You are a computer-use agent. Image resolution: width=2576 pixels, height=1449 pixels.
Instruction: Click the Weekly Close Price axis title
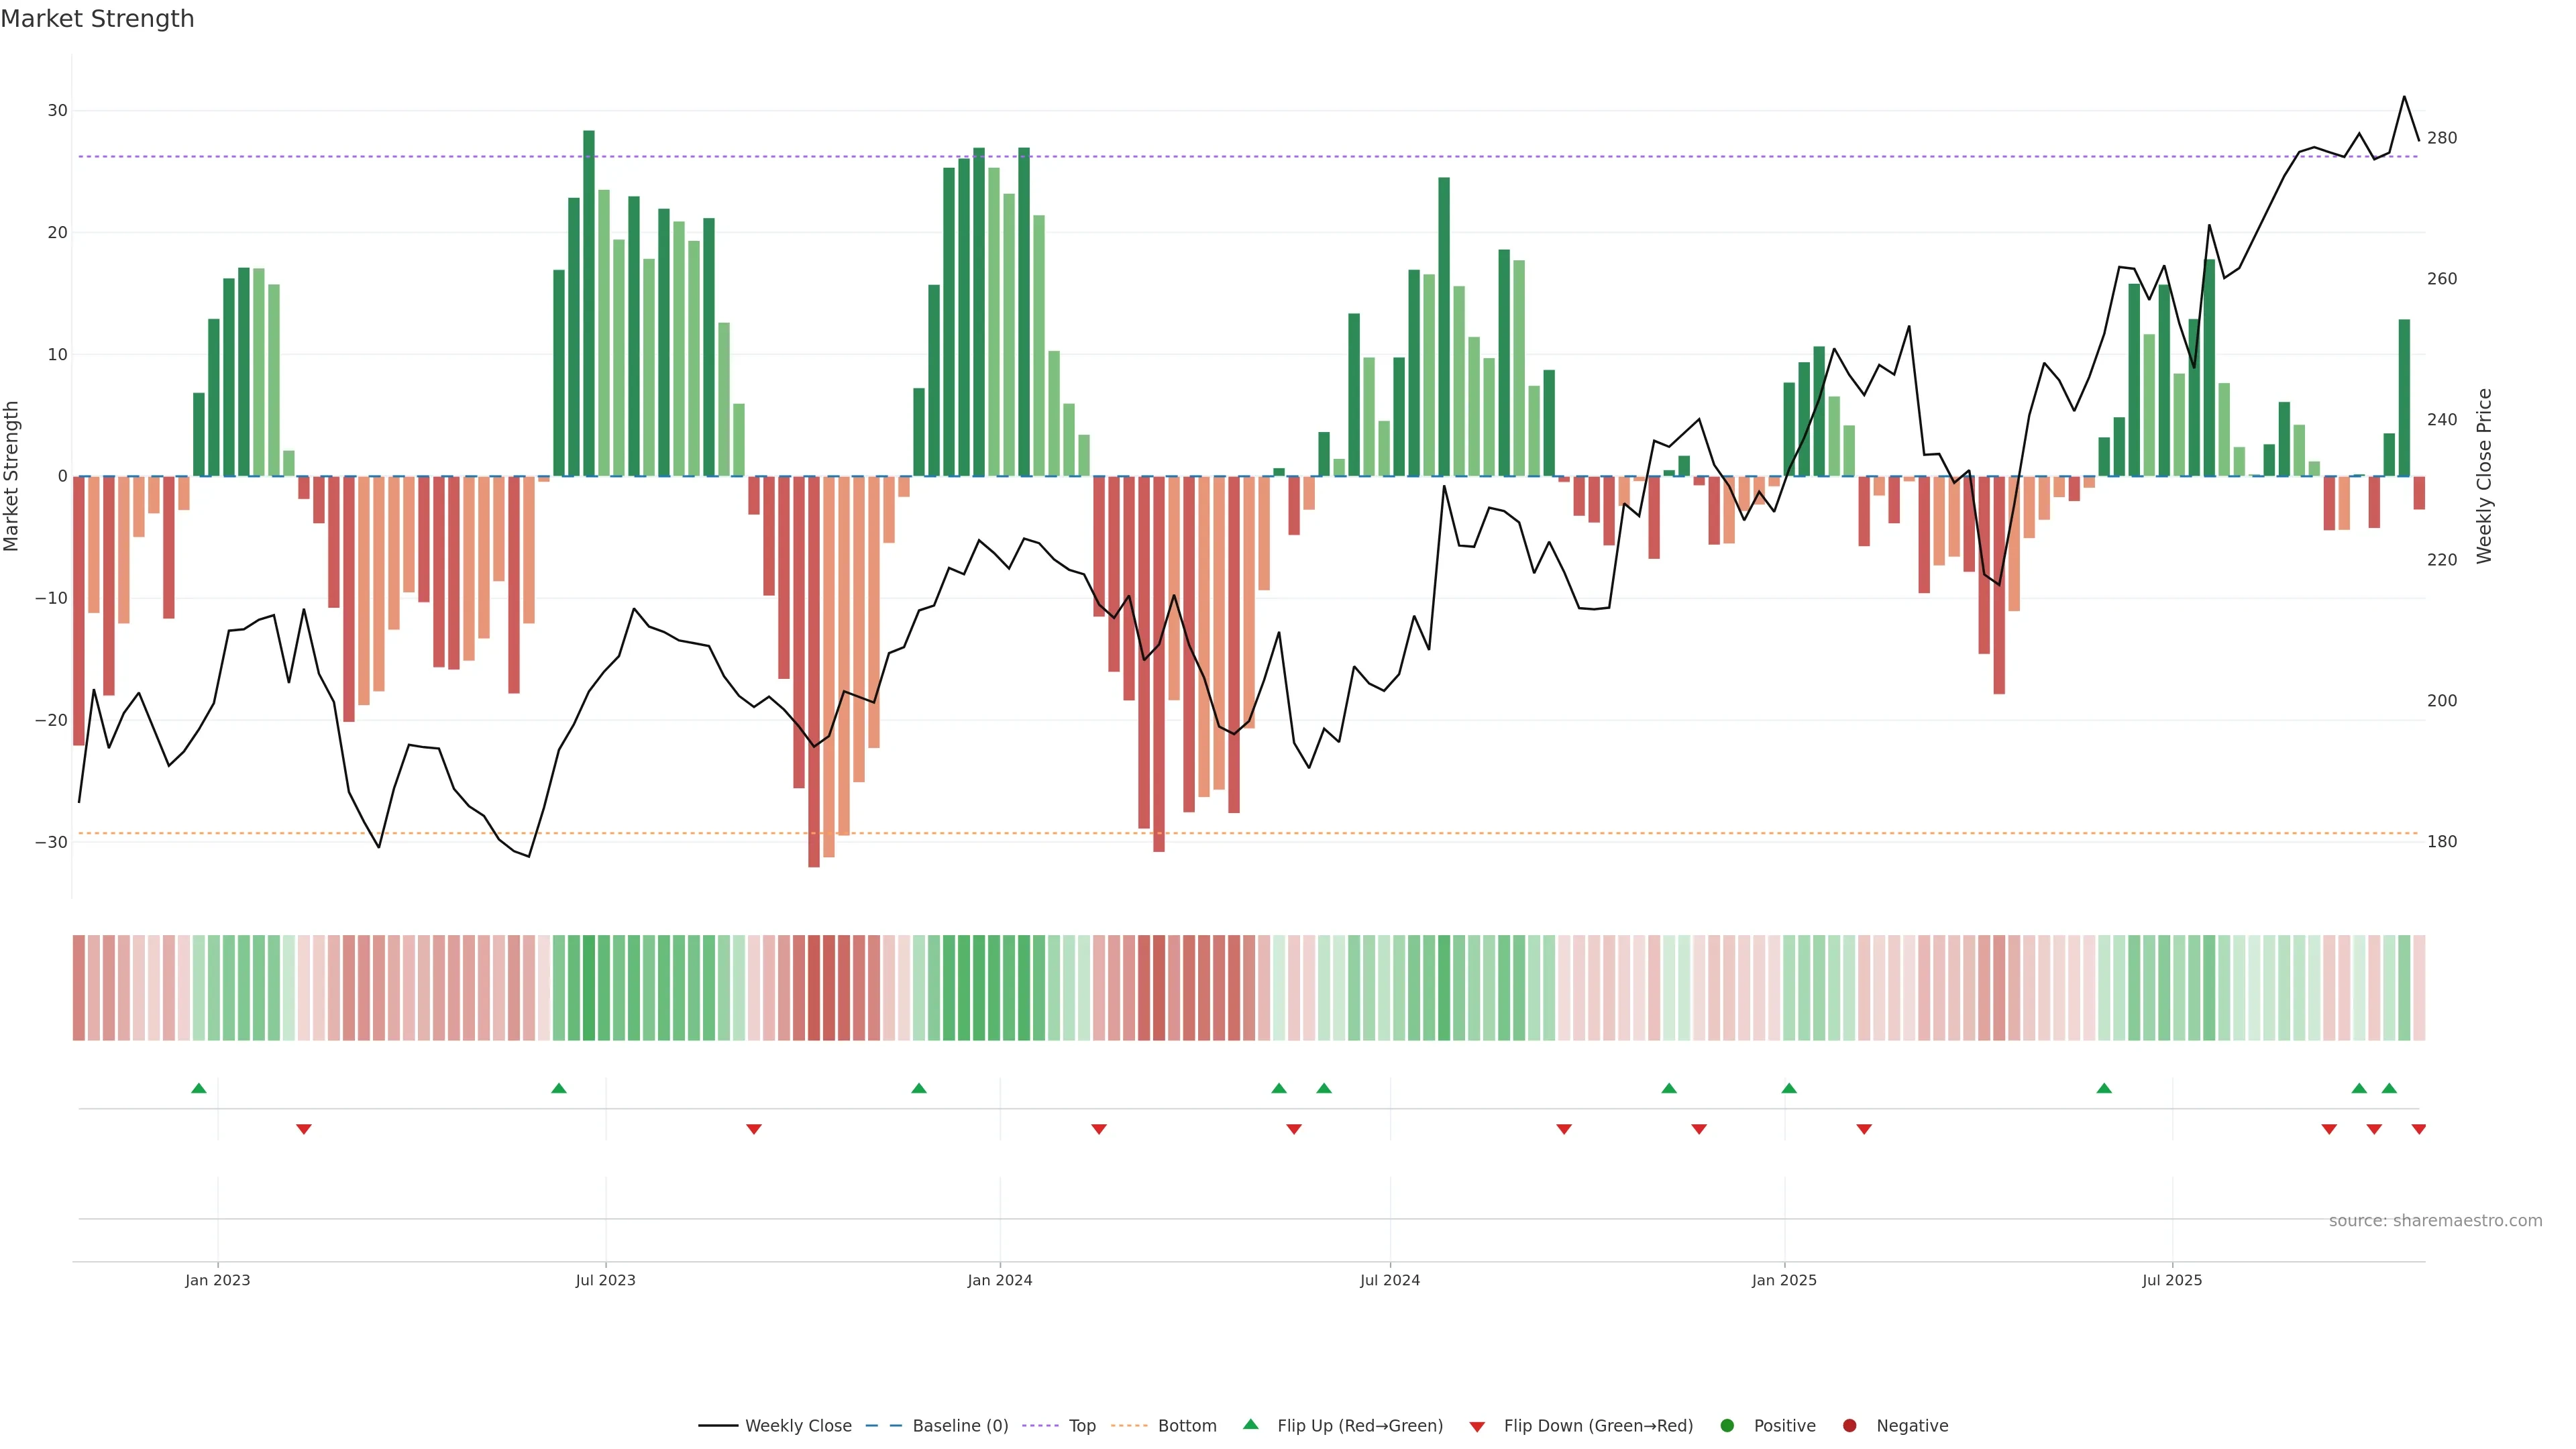point(2484,476)
